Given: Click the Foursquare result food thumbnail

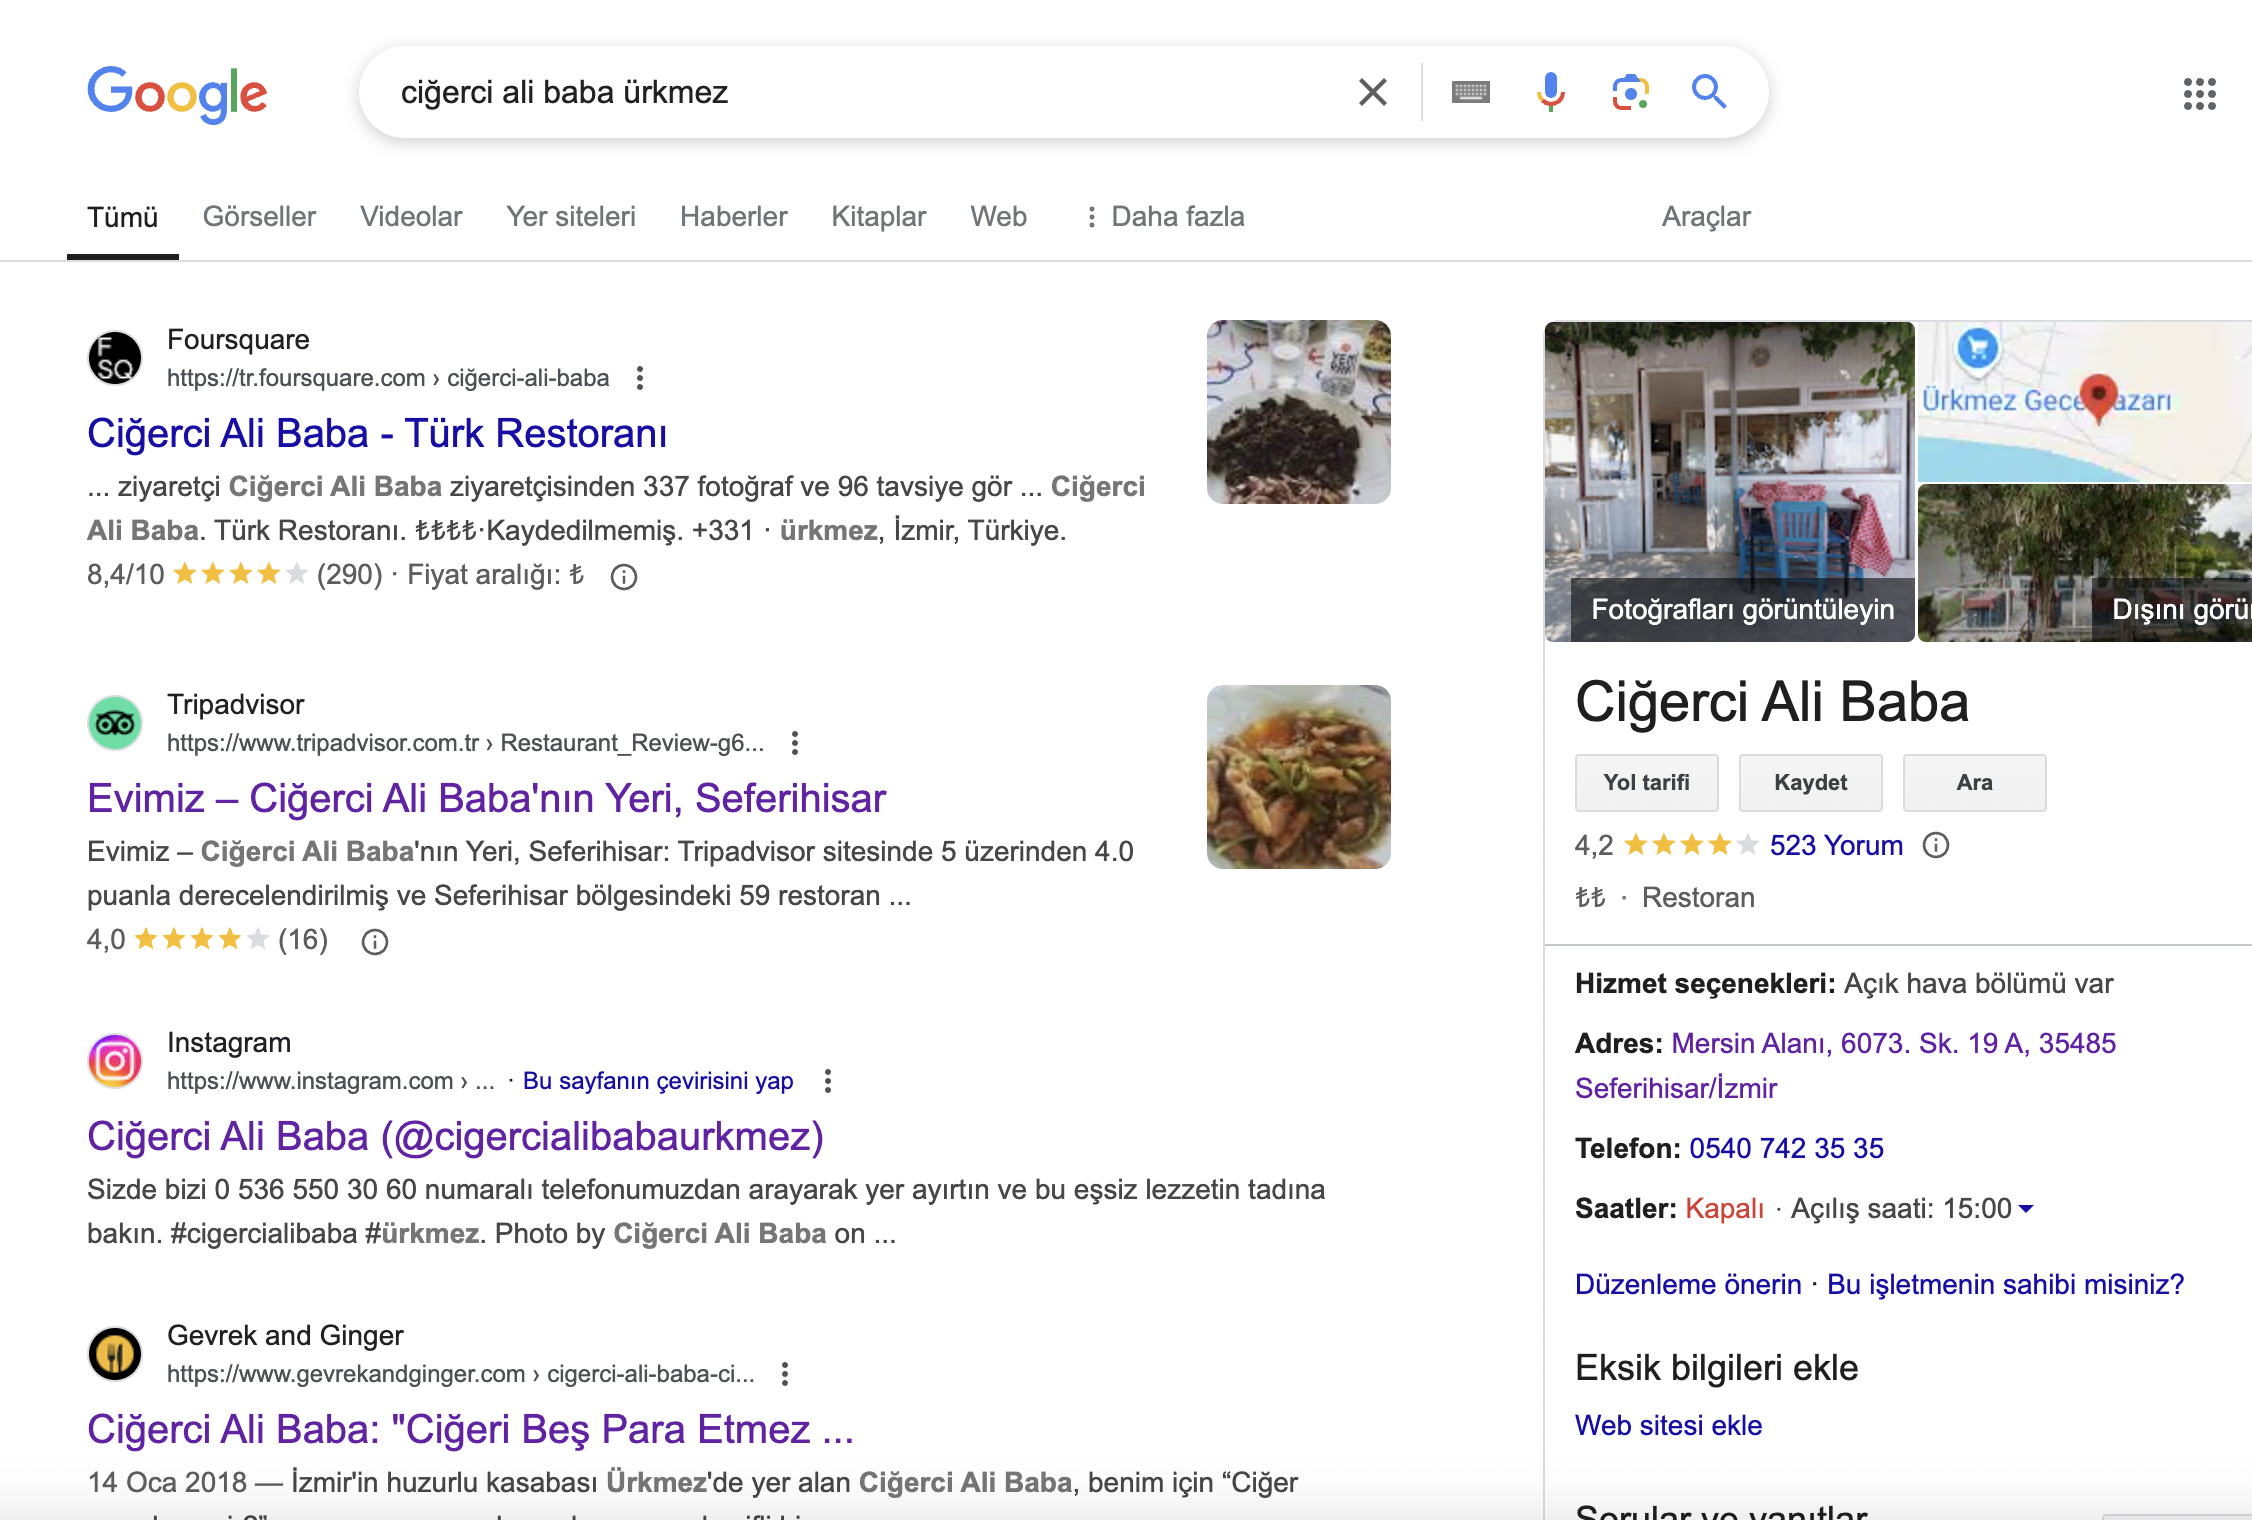Looking at the screenshot, I should click(1298, 412).
